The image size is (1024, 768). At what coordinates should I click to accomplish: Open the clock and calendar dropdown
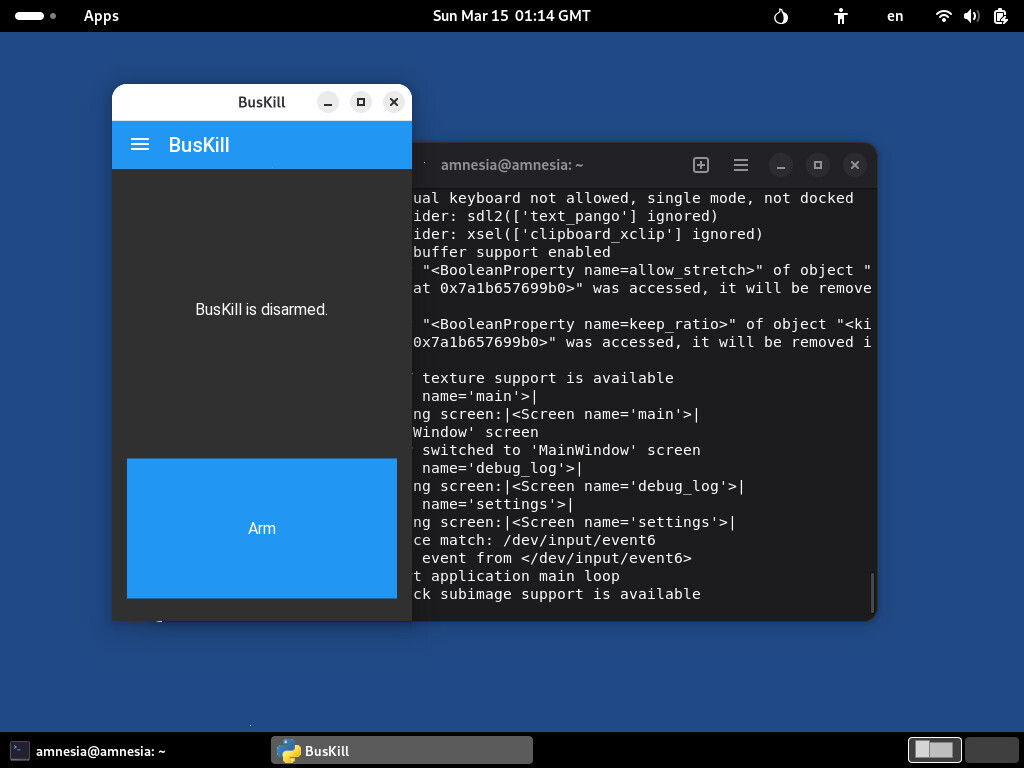(x=511, y=16)
